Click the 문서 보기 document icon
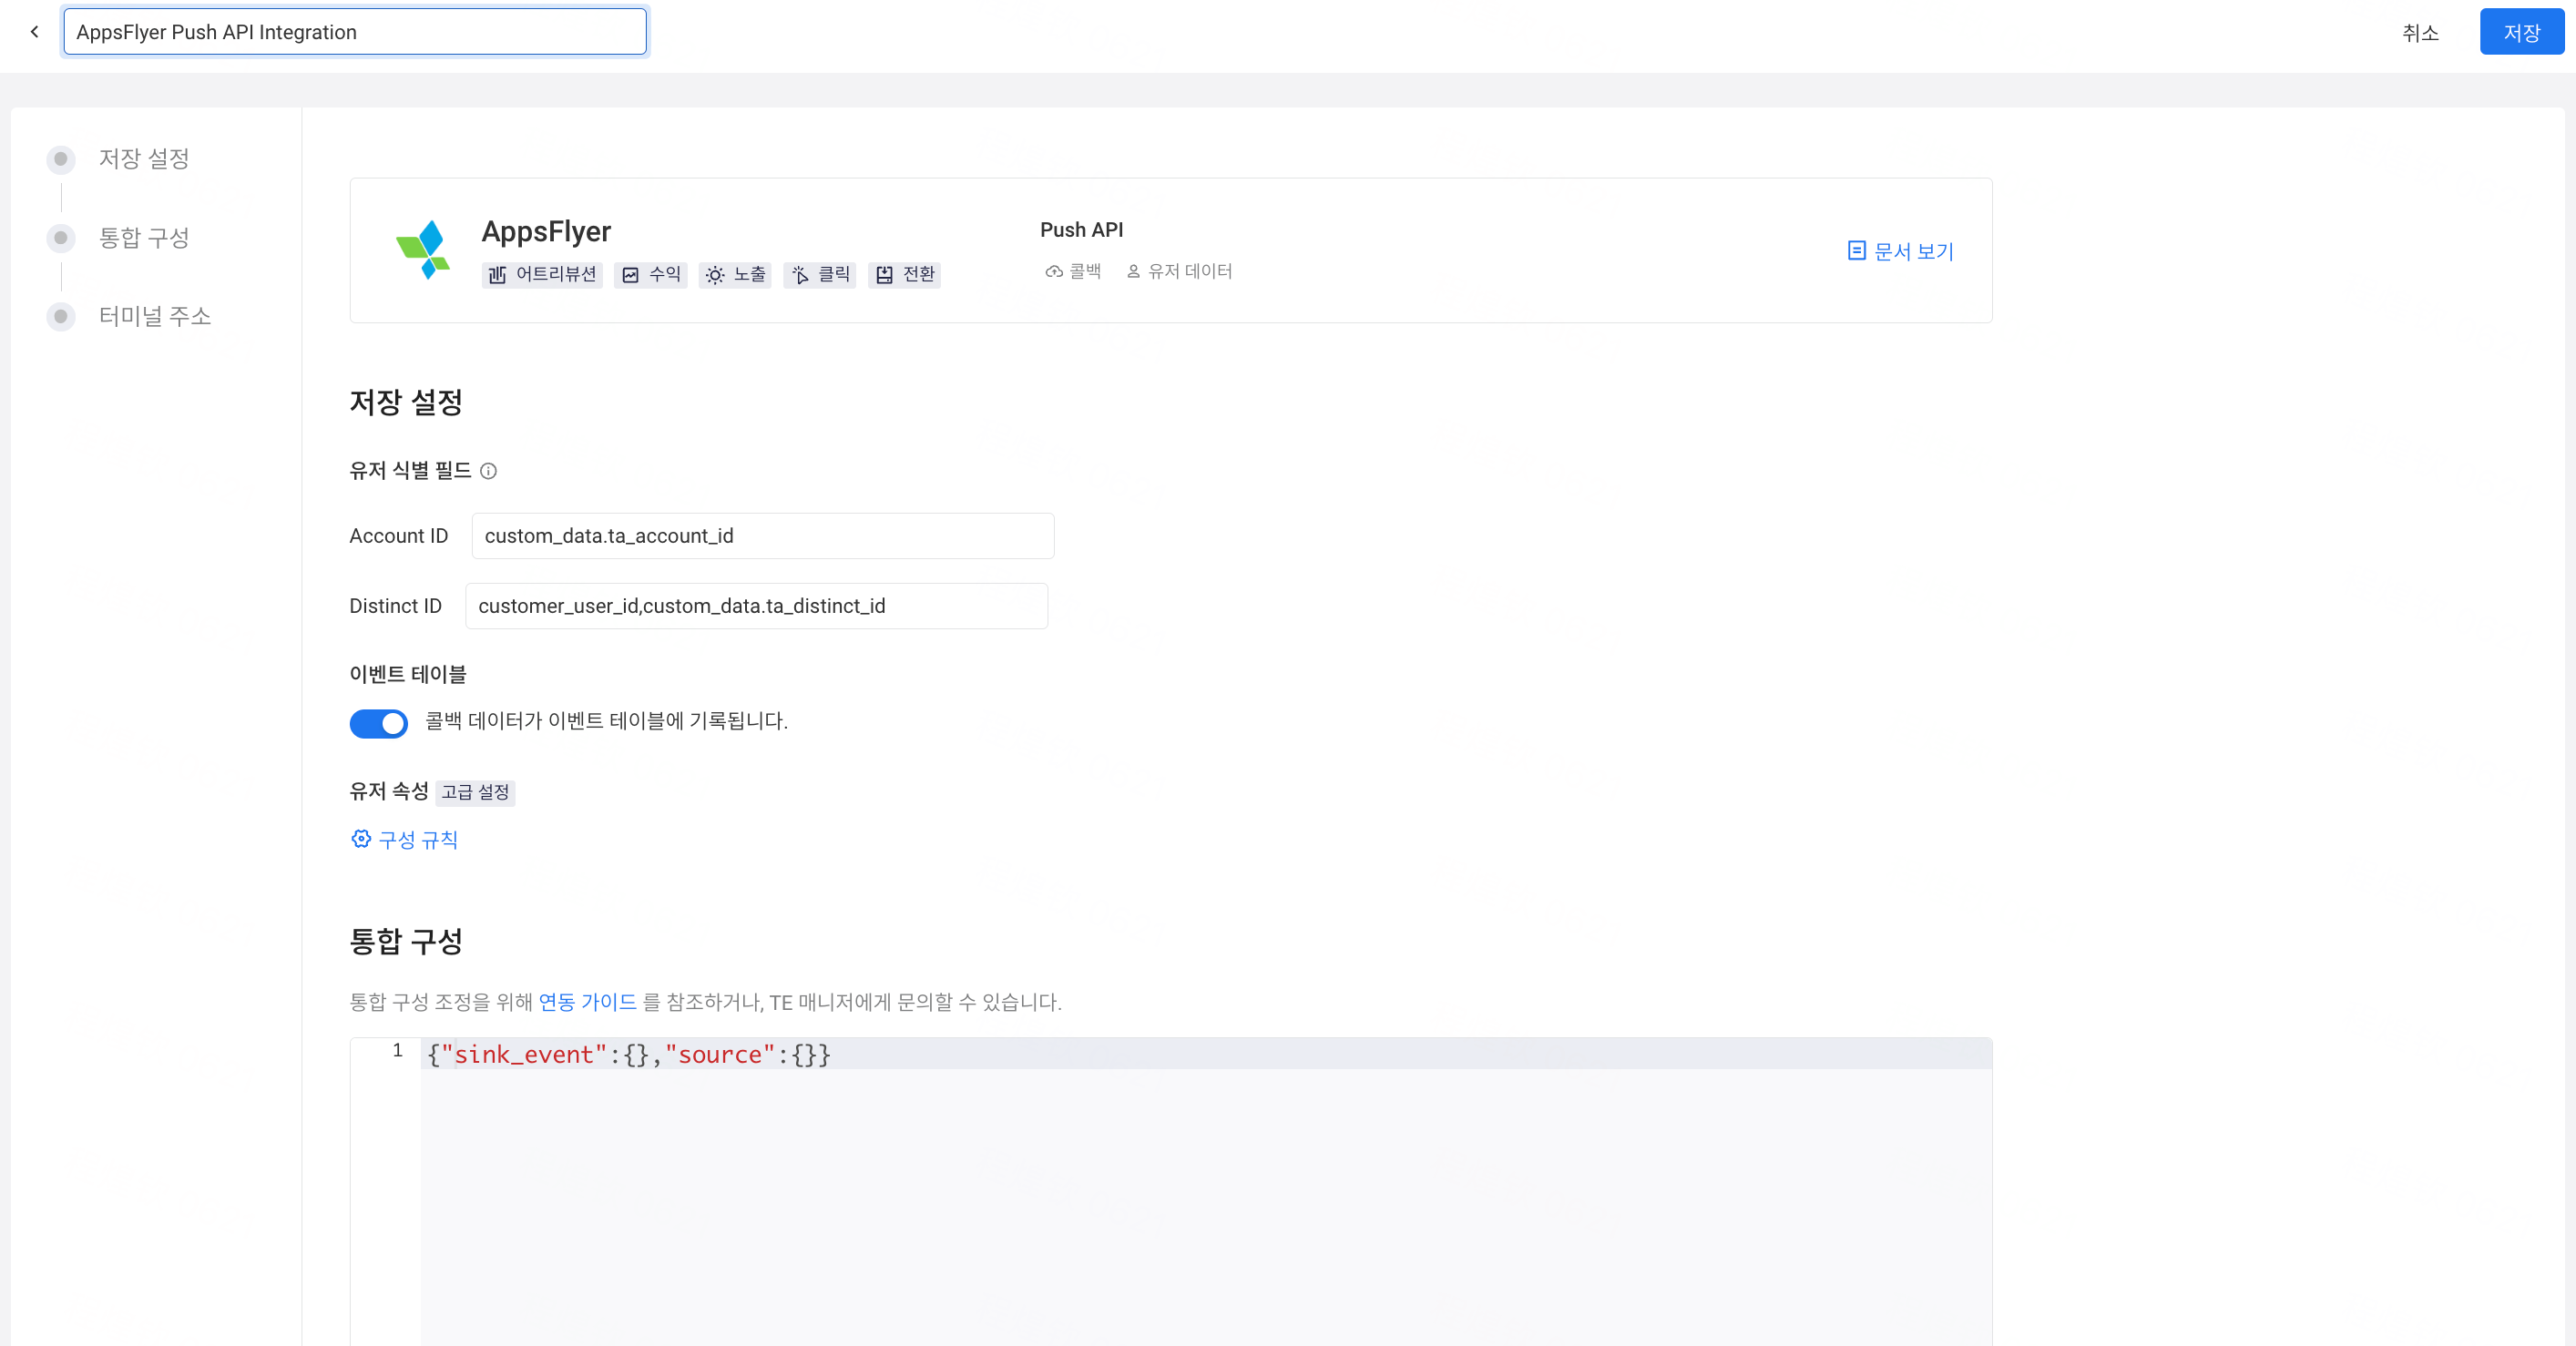 pos(1857,251)
